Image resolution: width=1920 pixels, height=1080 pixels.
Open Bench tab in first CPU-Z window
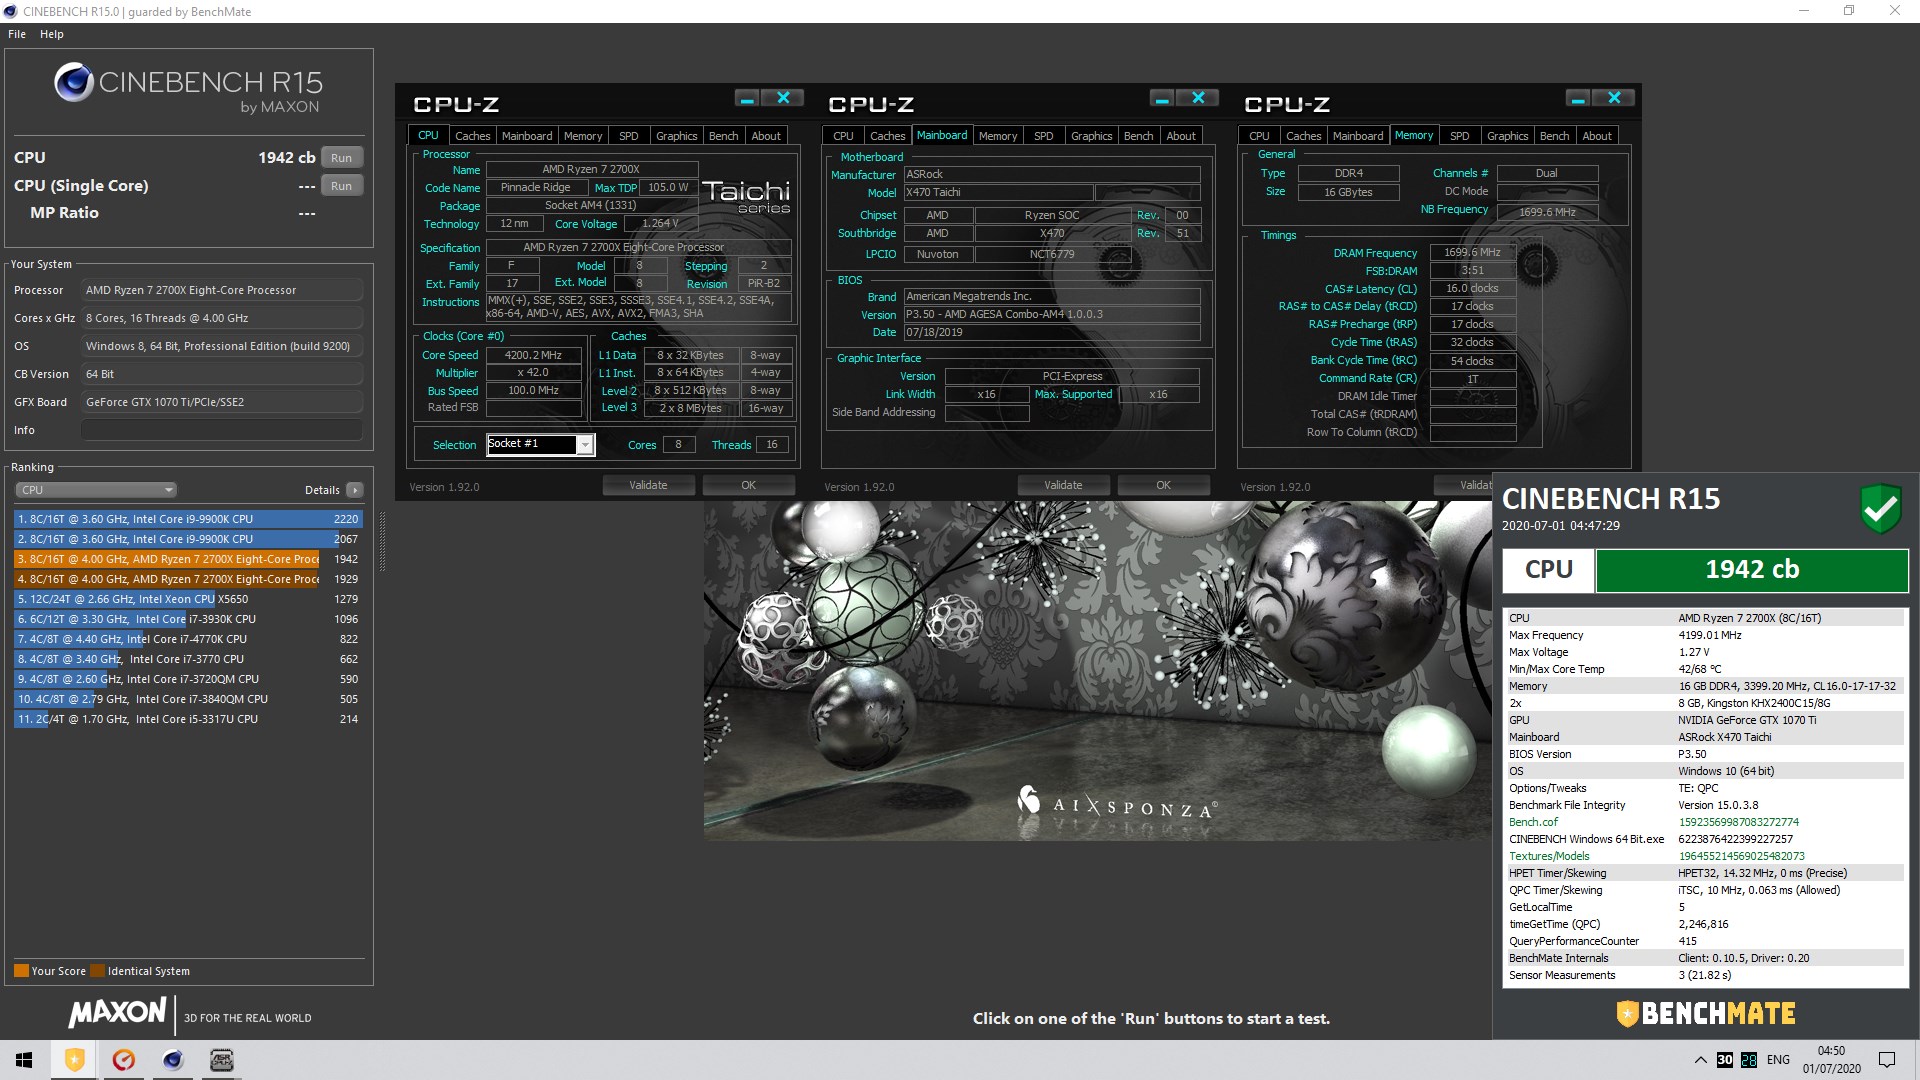click(x=723, y=136)
